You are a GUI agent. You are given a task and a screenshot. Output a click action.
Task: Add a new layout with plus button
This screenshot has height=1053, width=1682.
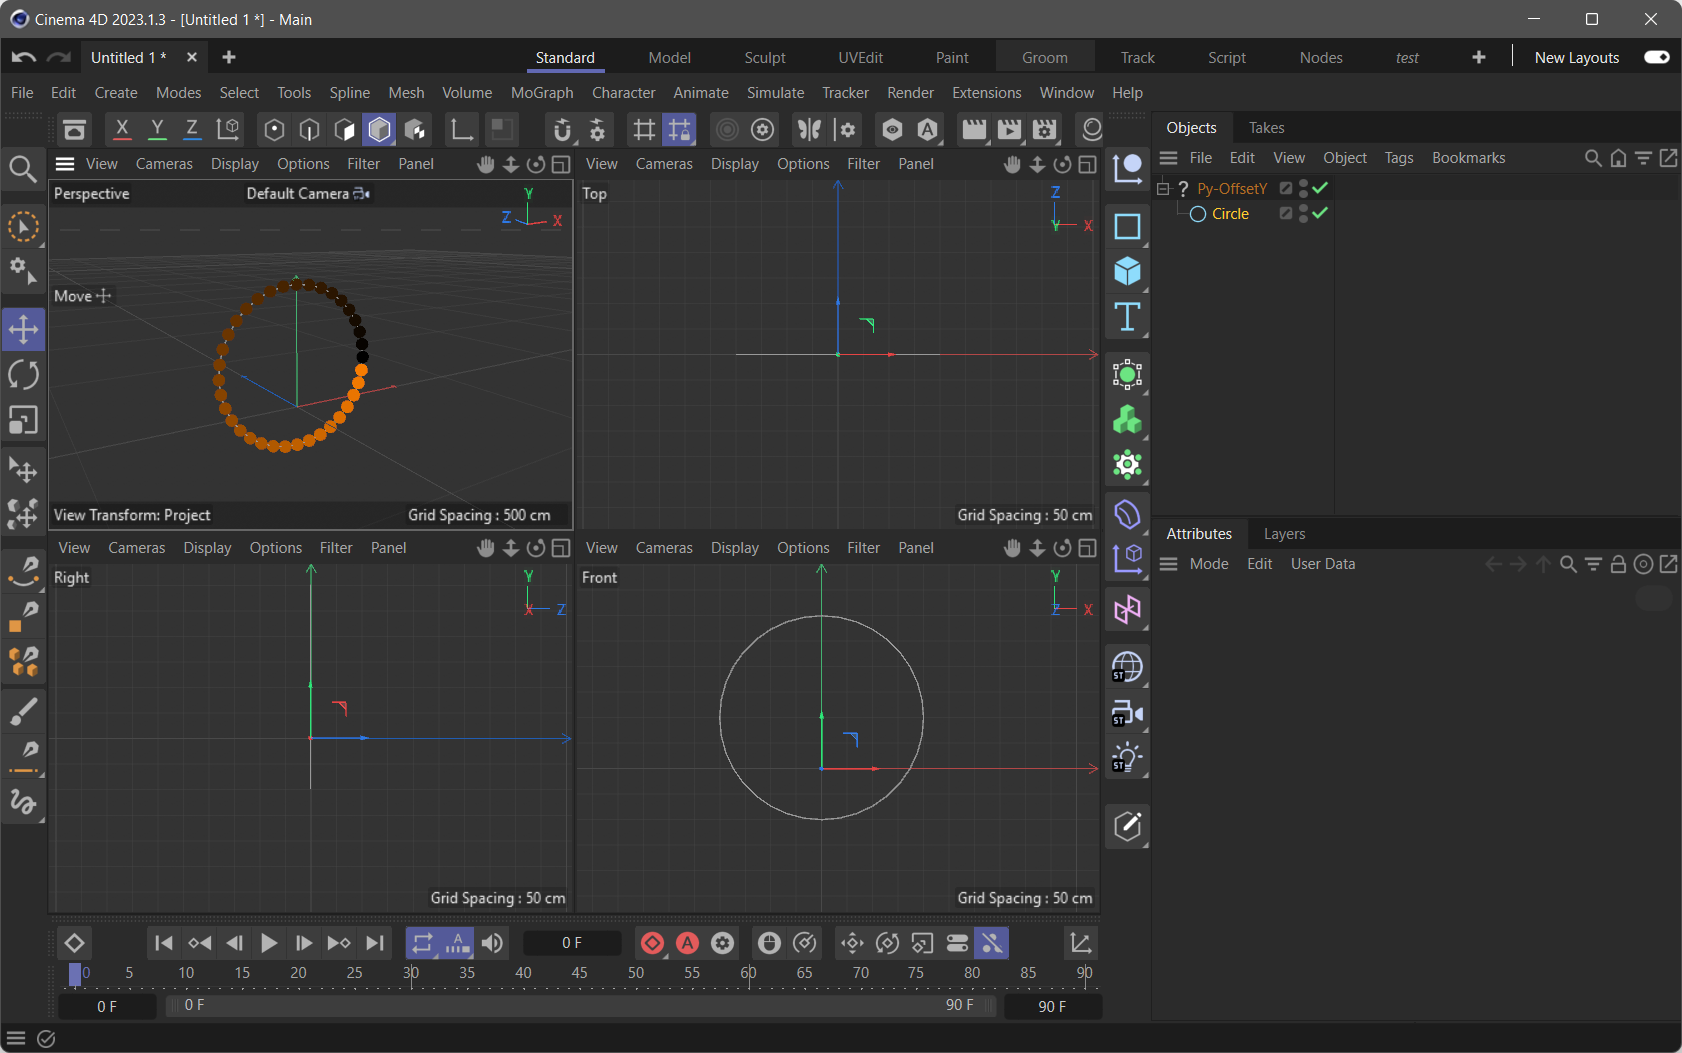[1479, 57]
